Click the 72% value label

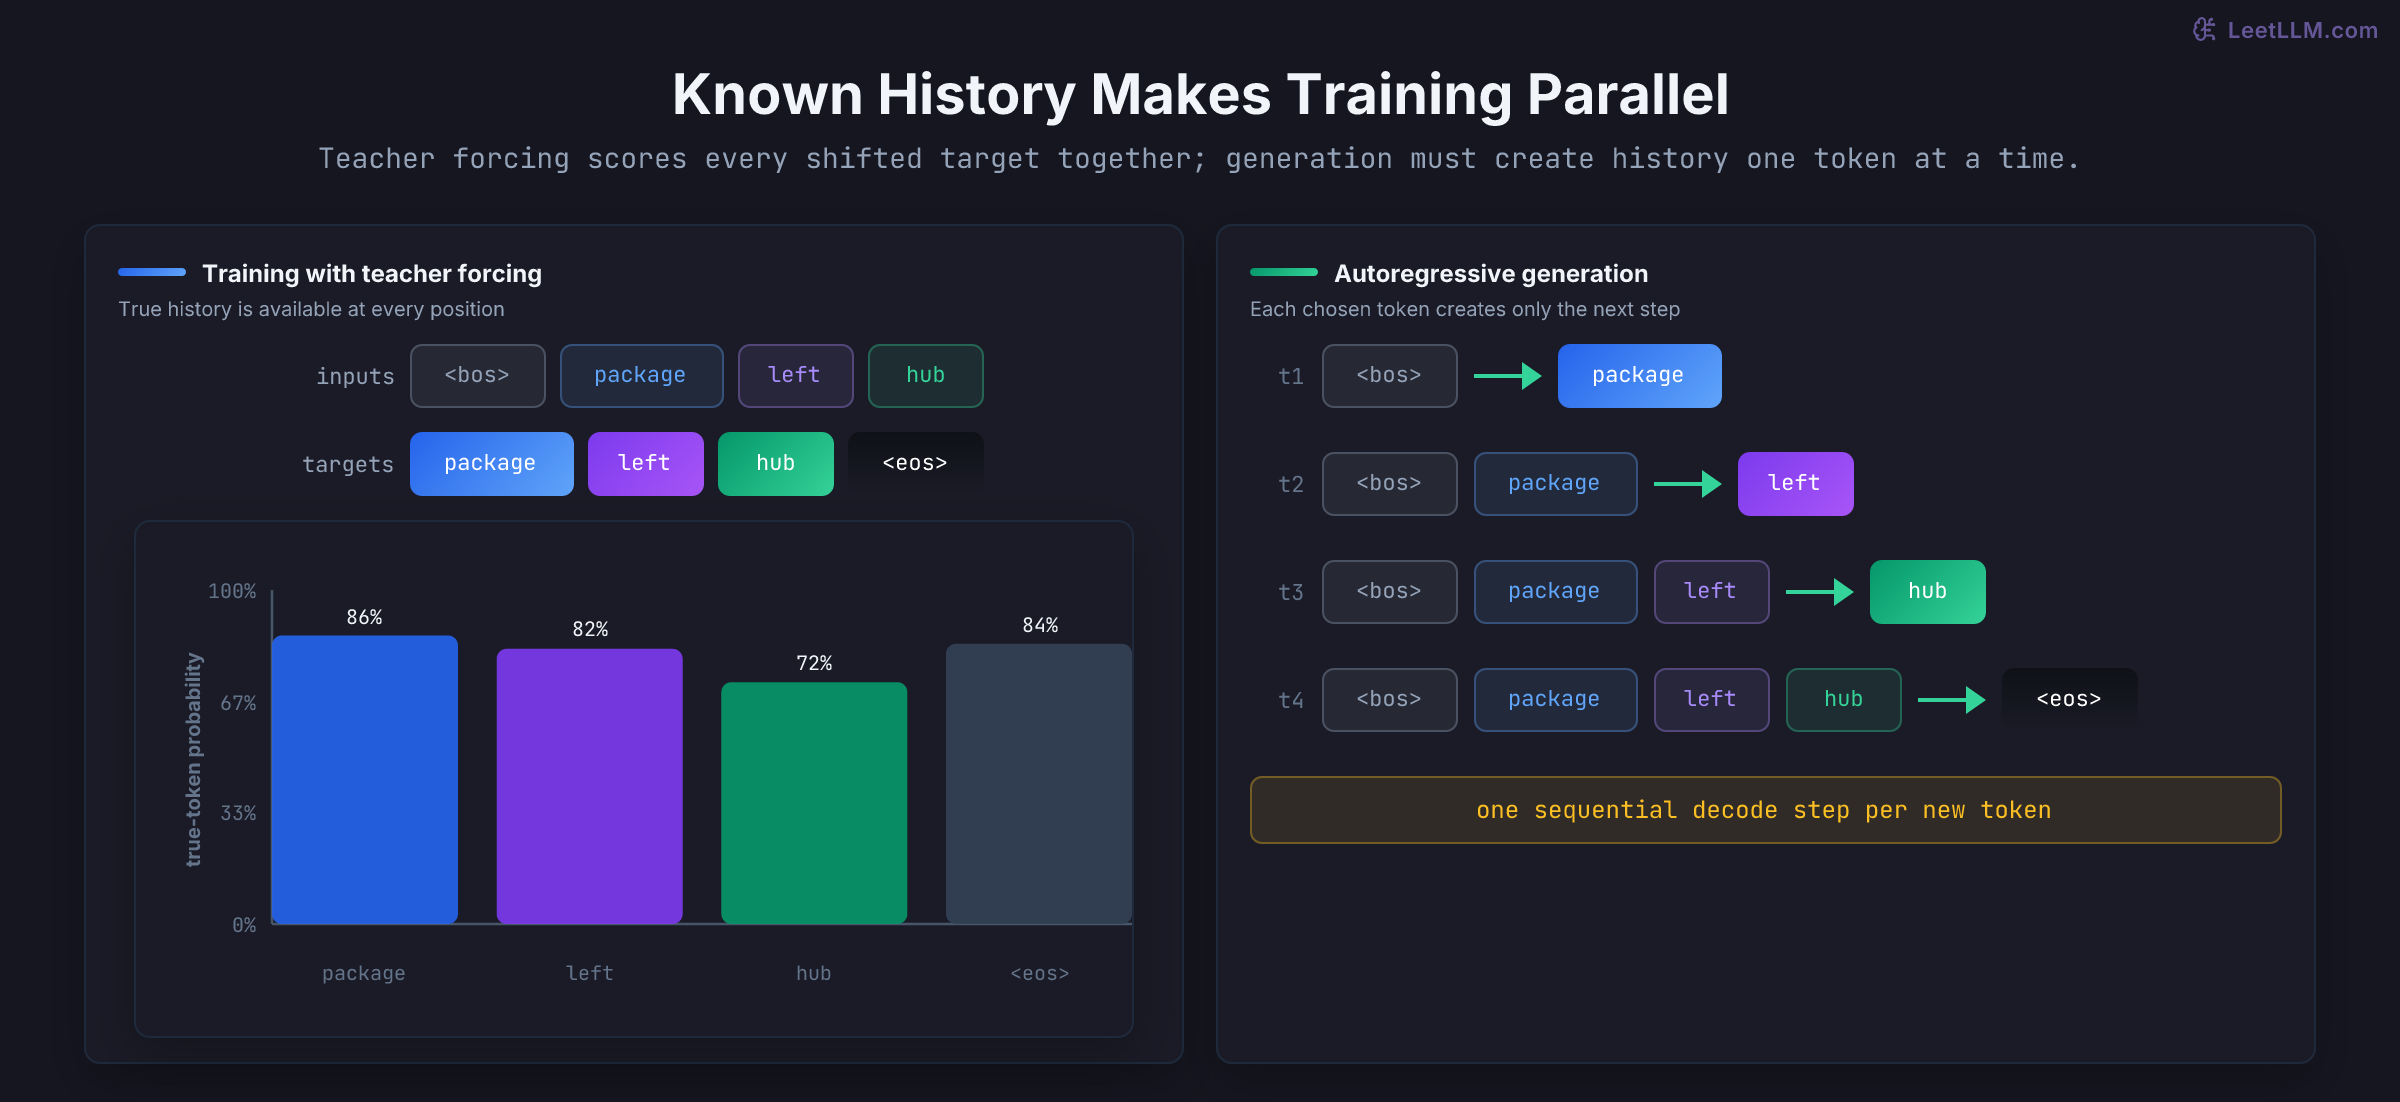pos(814,663)
